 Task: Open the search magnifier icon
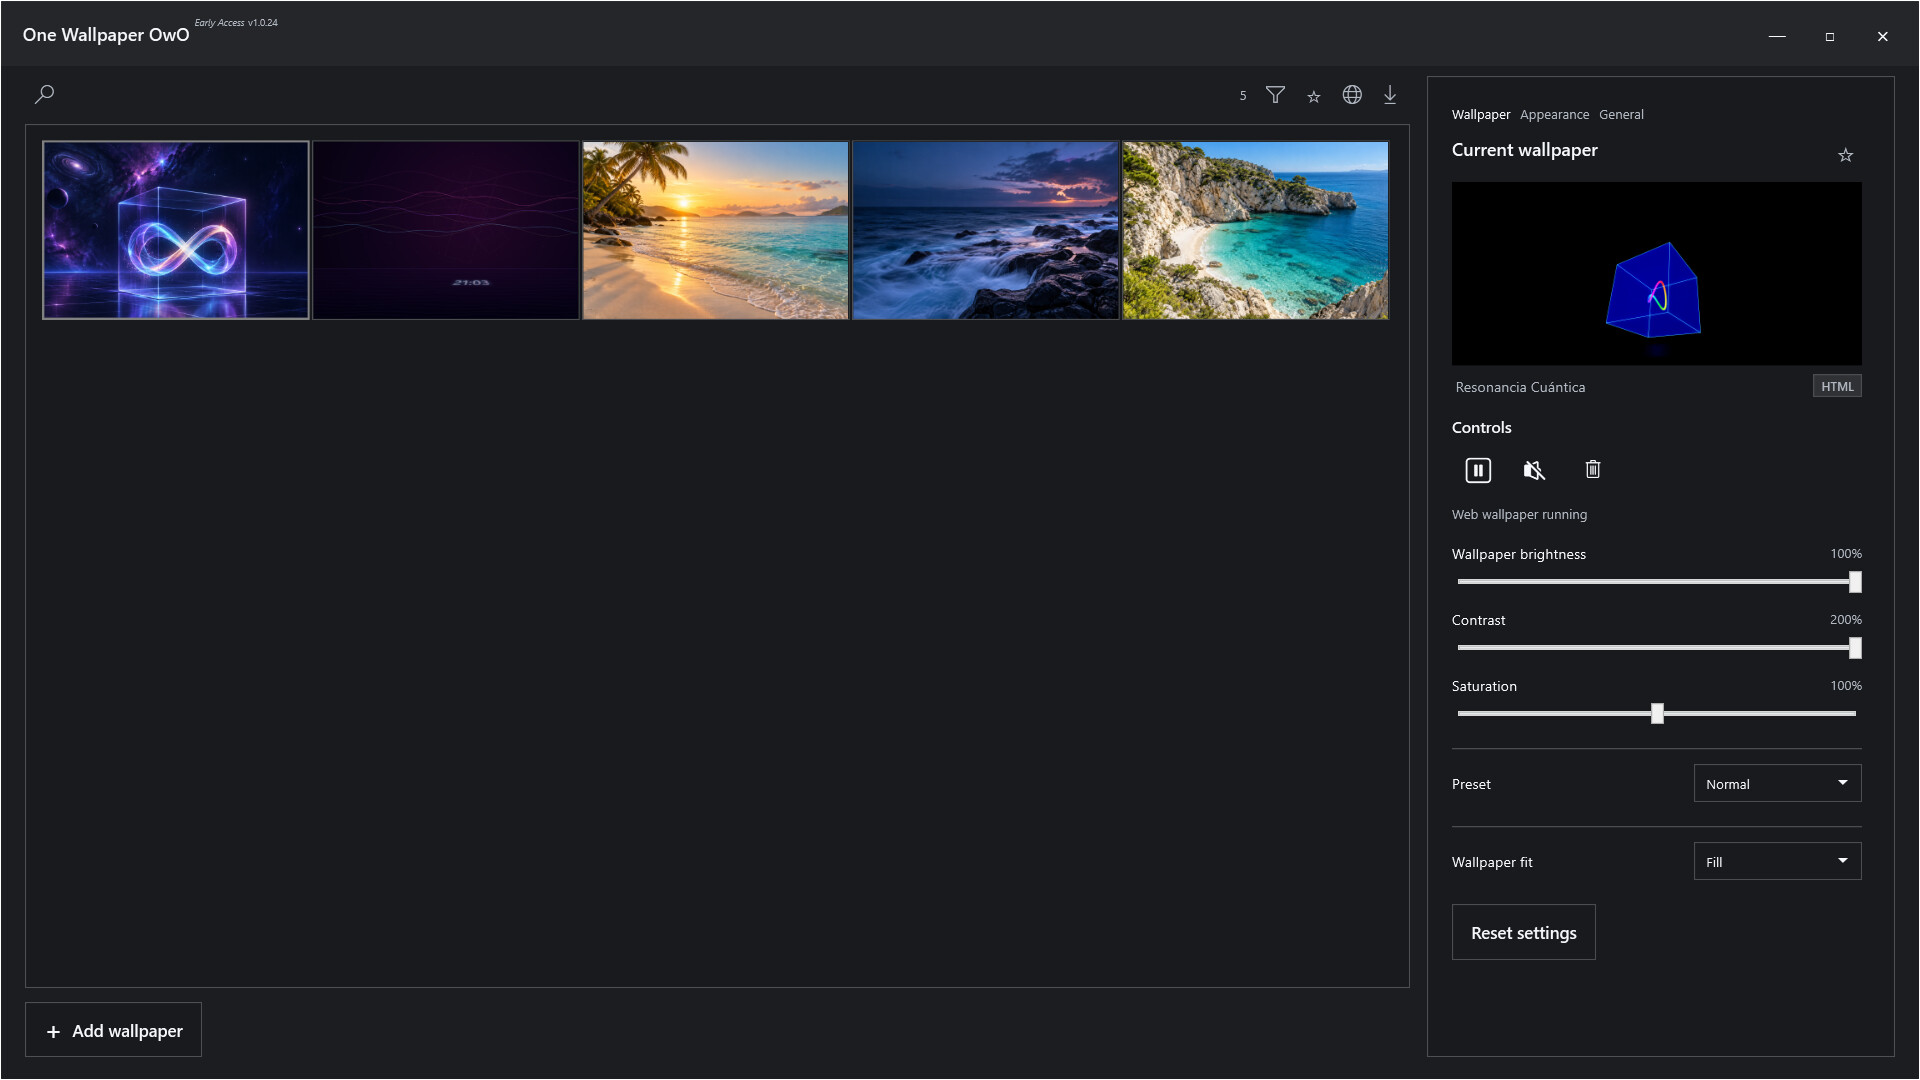point(44,94)
